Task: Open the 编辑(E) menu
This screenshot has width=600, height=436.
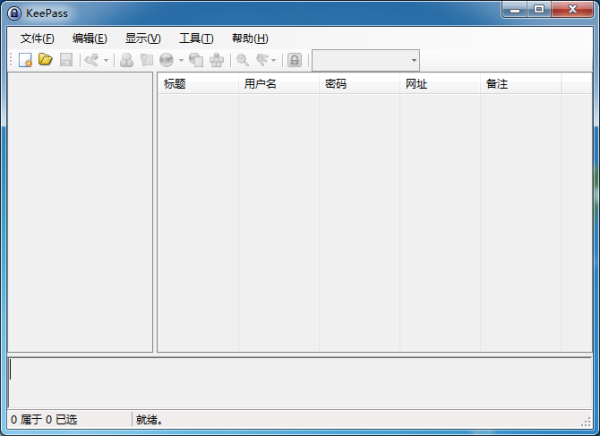Action: (90, 38)
